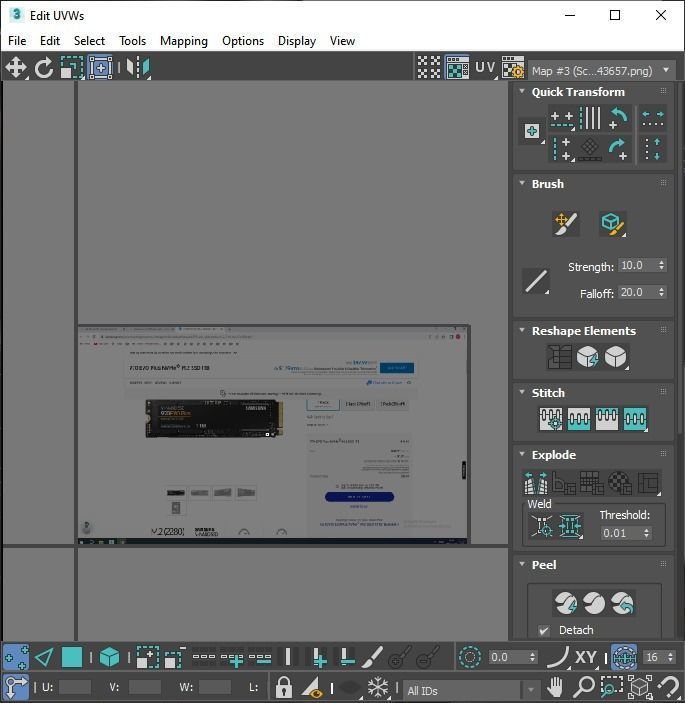
Task: Space horizontally in Quick Transform
Action: coord(653,118)
